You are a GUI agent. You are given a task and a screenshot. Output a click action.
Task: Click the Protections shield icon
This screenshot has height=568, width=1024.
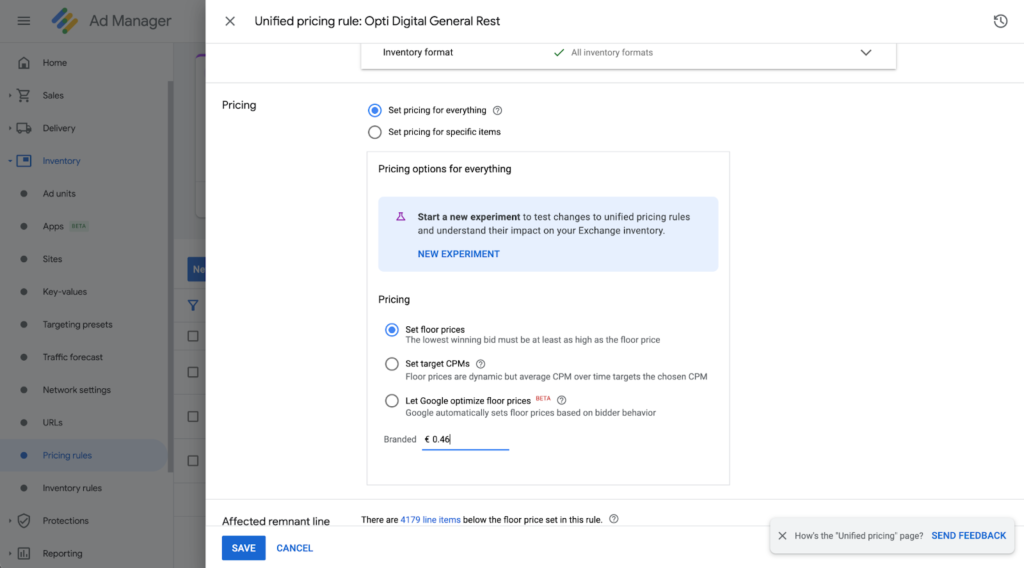[24, 521]
